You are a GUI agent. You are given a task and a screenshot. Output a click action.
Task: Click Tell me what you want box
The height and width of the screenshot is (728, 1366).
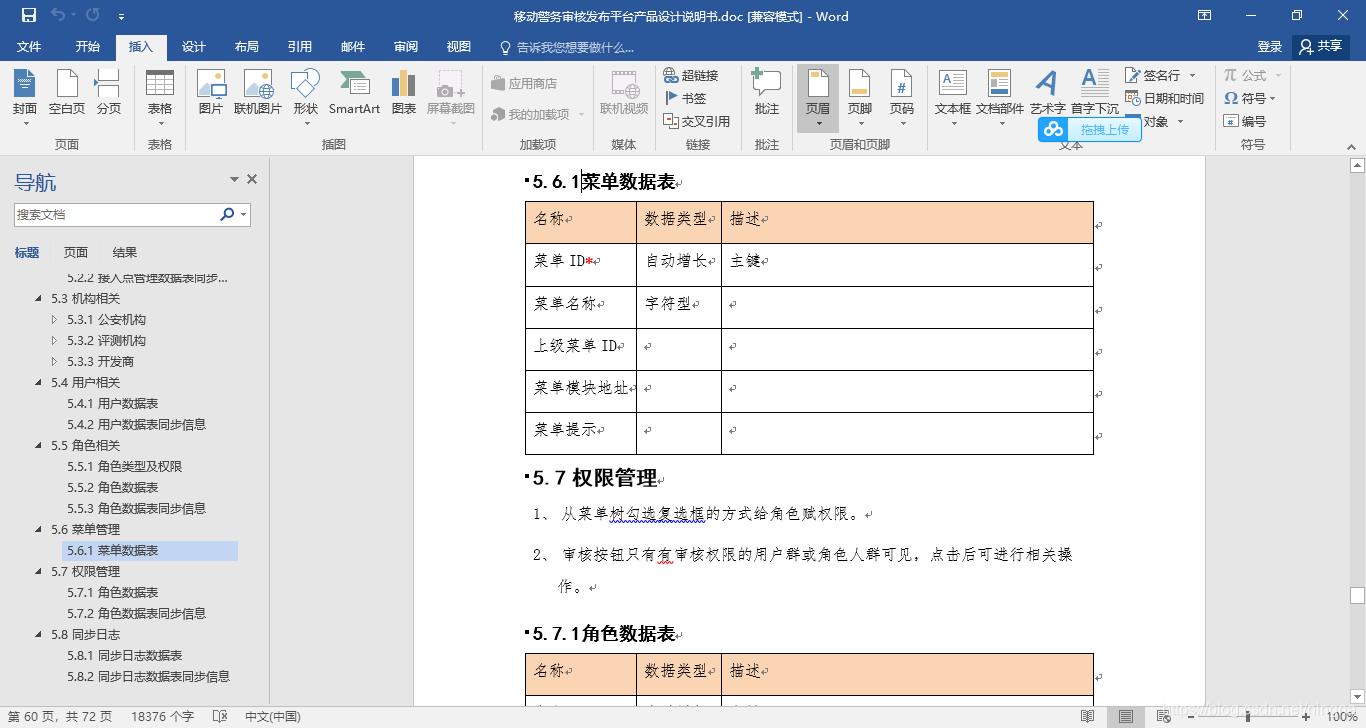[566, 47]
